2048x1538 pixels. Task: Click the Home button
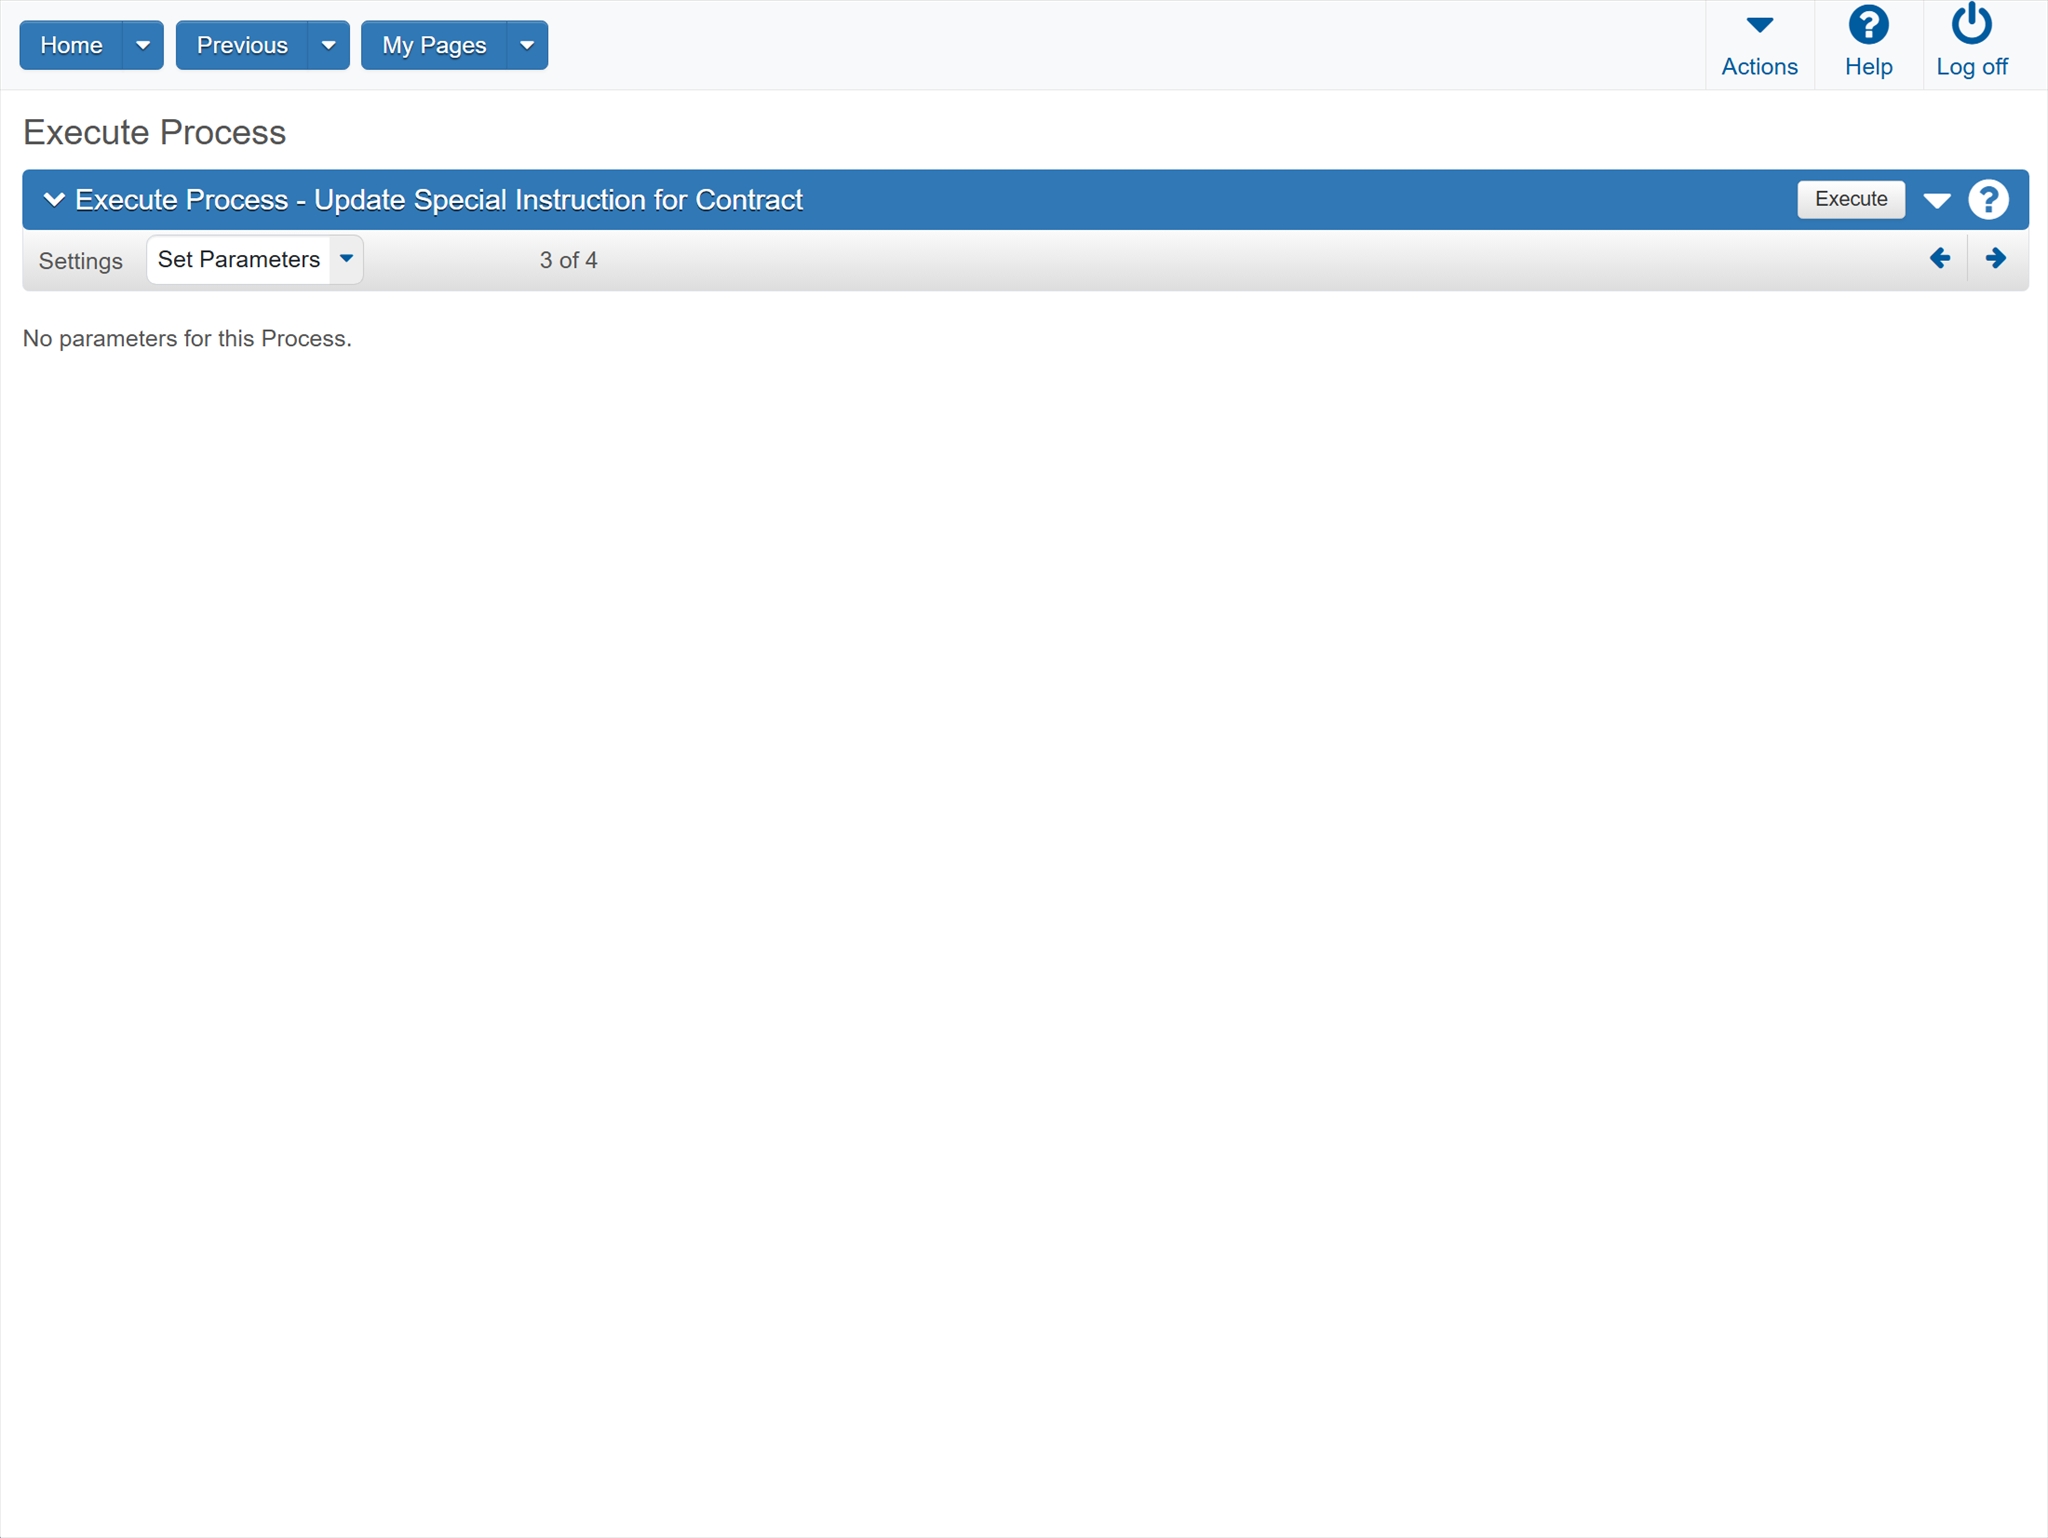[x=71, y=45]
